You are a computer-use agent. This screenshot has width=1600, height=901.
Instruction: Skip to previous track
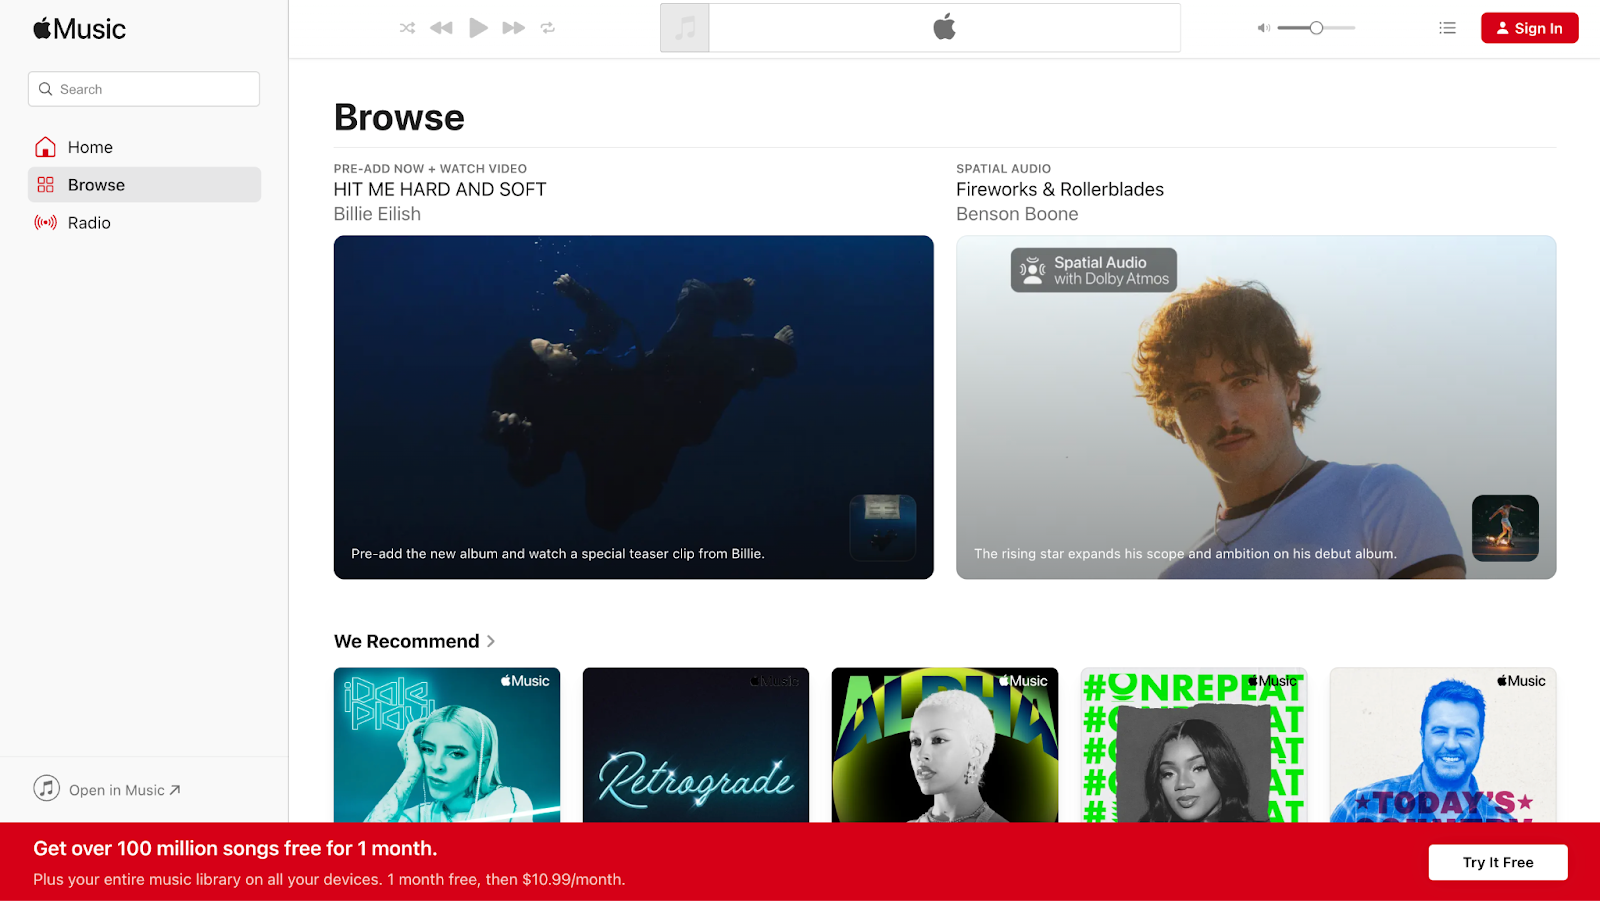[x=441, y=28]
